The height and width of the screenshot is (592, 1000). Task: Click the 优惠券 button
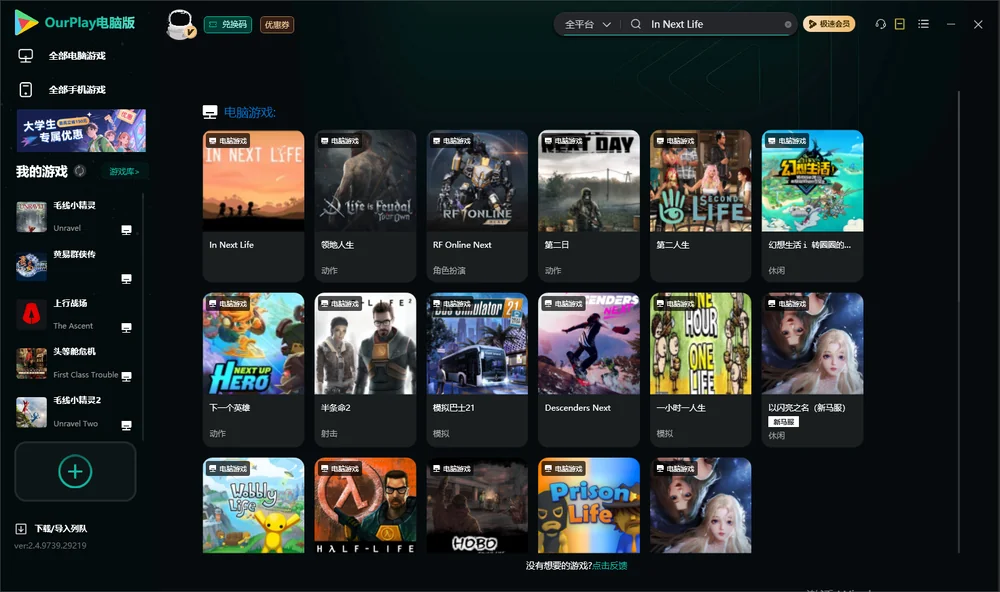pos(277,25)
